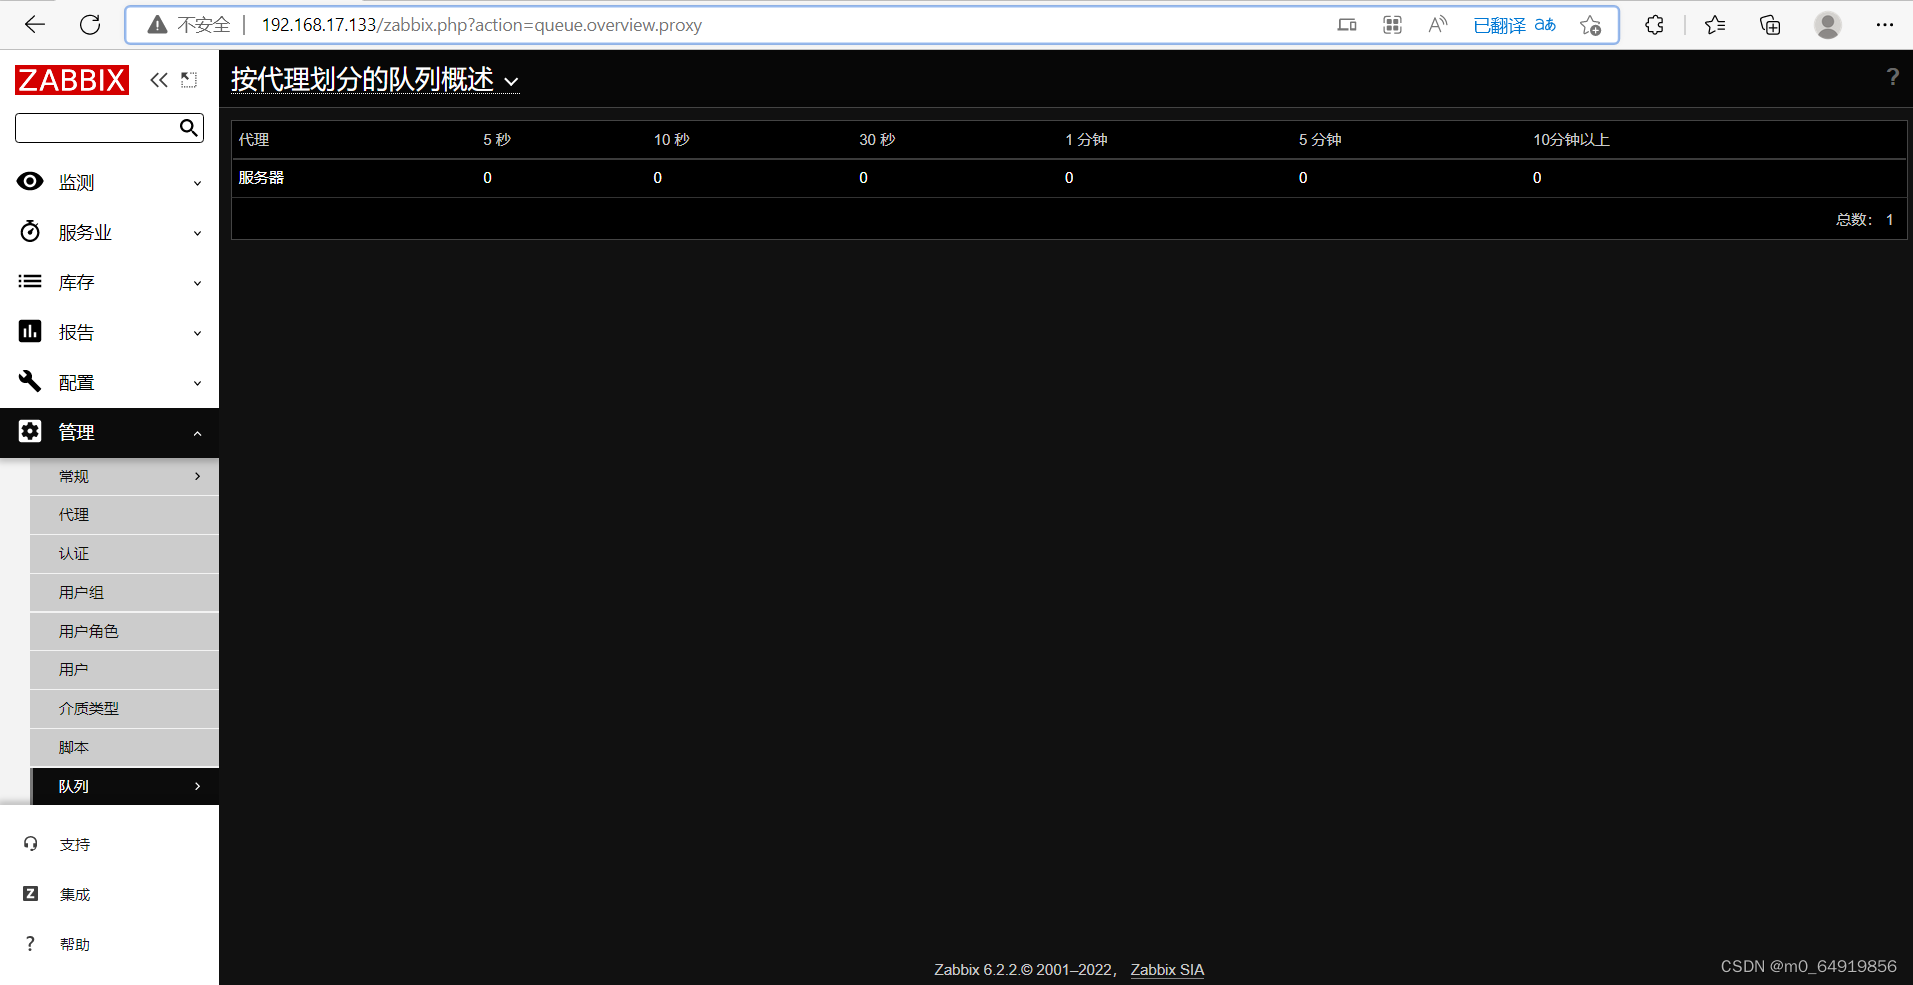Click the stopwatch icon for 服务业
The width and height of the screenshot is (1913, 985).
(30, 231)
